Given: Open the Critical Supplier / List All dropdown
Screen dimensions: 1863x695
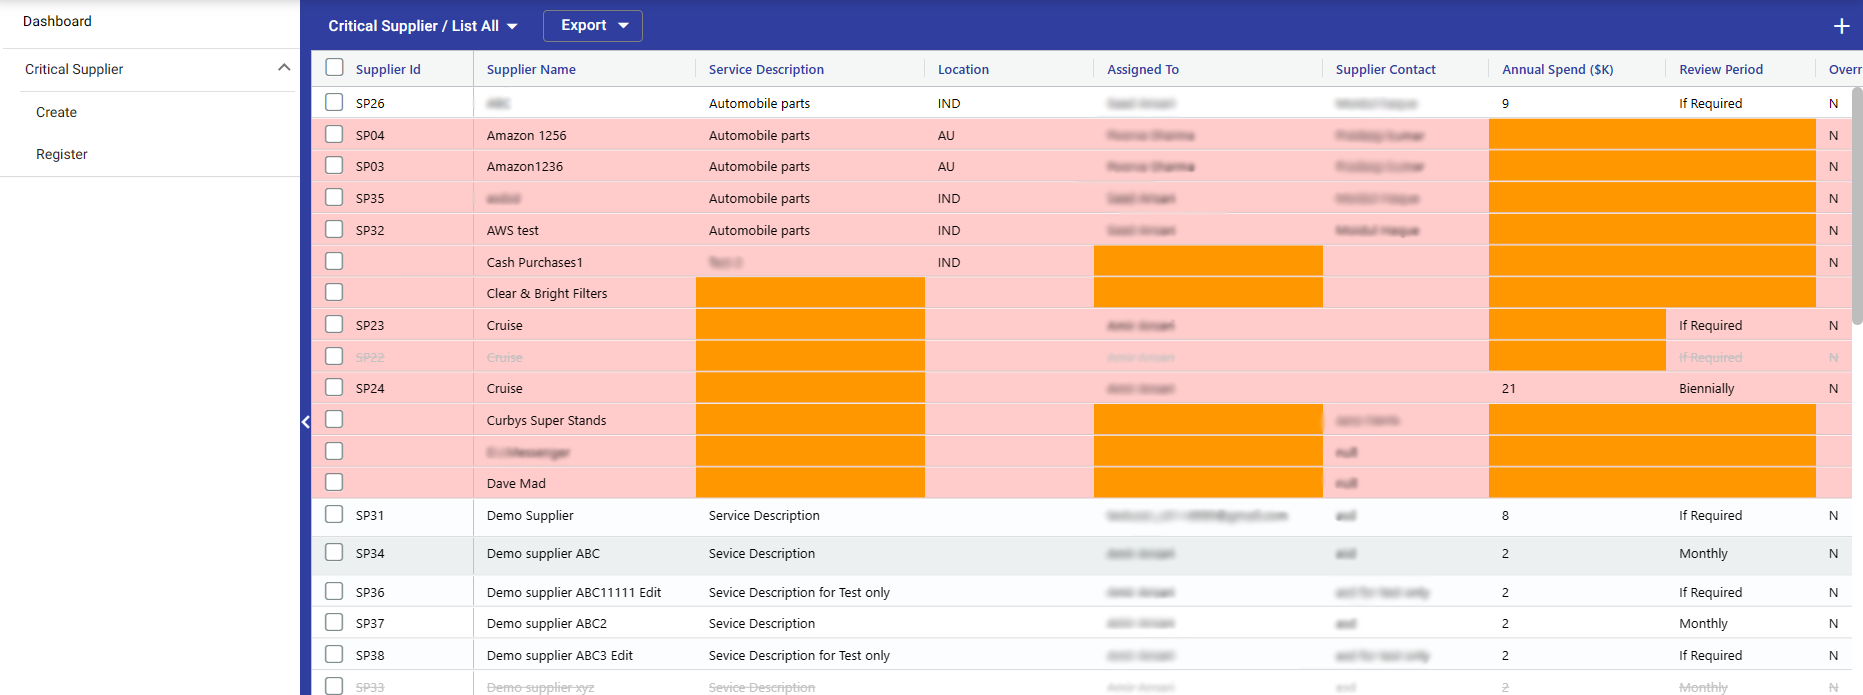Looking at the screenshot, I should (423, 26).
